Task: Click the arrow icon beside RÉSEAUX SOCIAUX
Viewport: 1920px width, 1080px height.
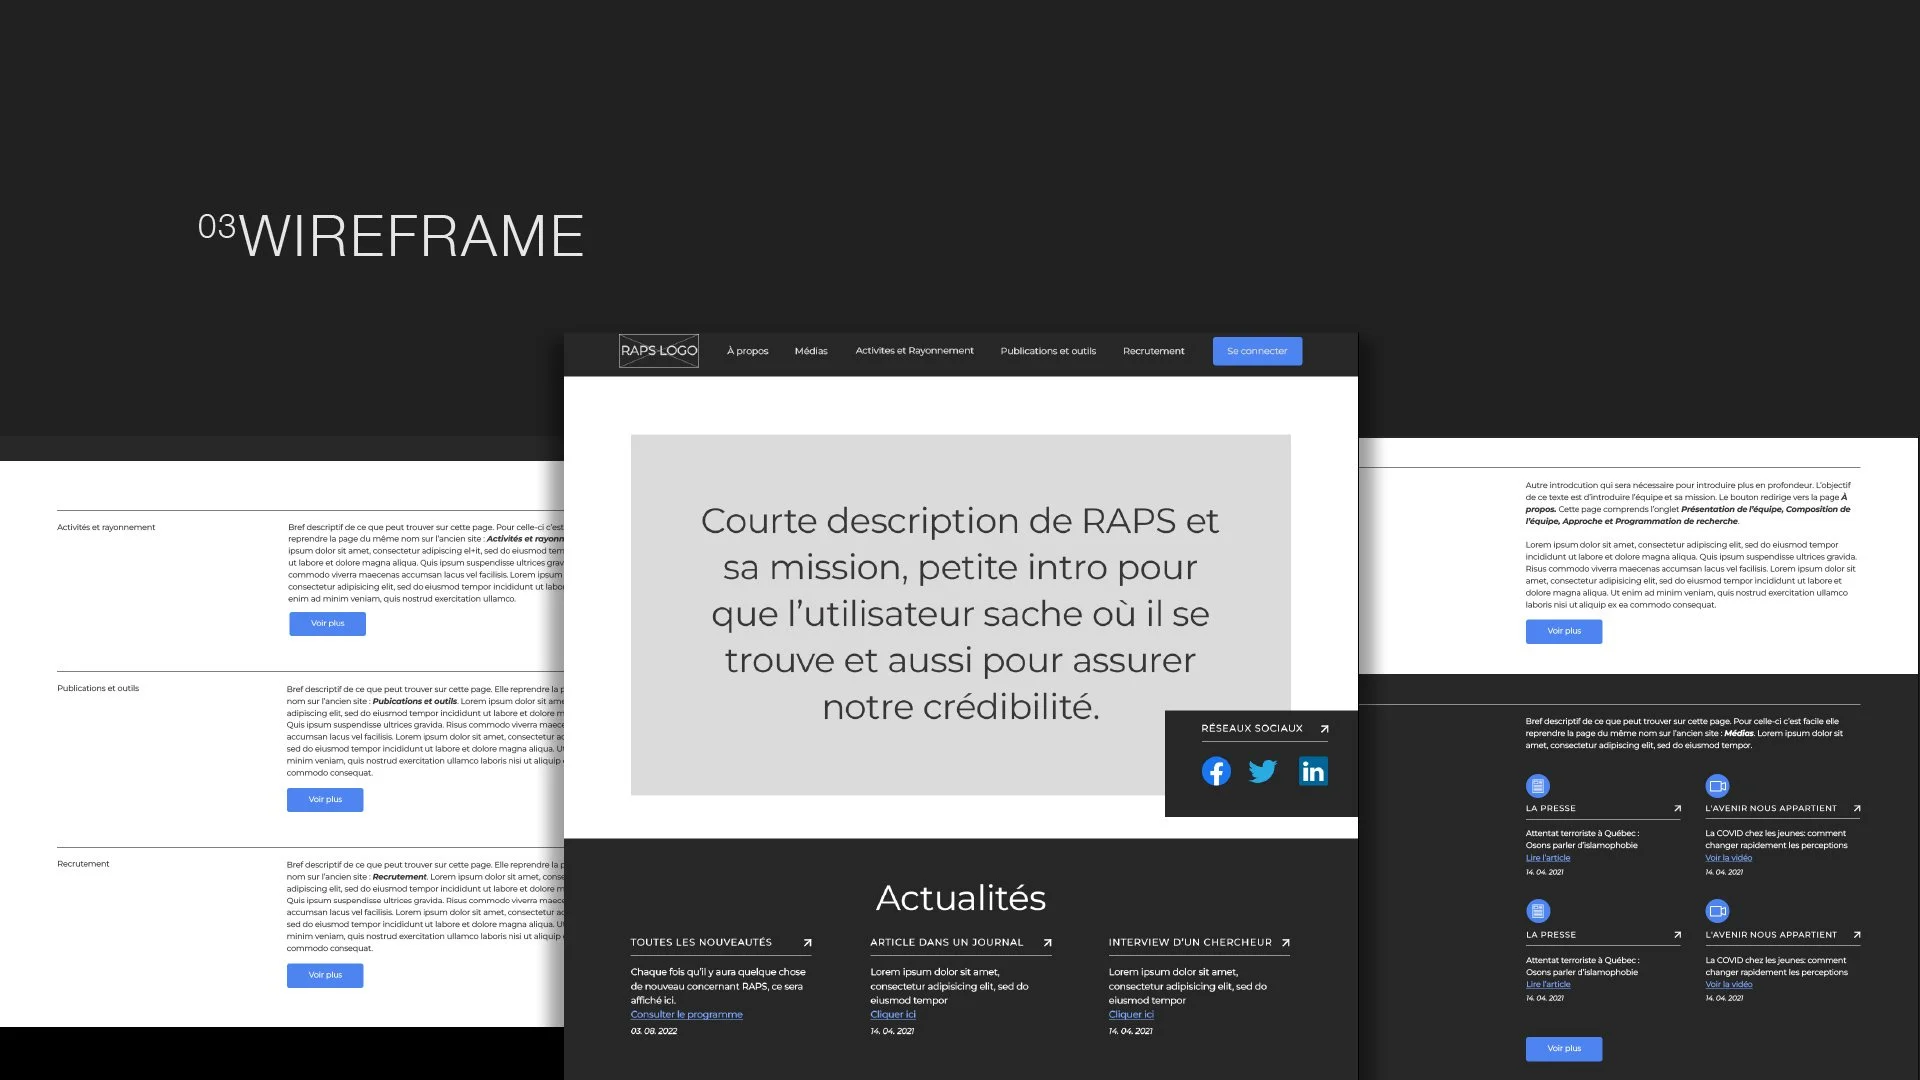Action: click(x=1323, y=729)
